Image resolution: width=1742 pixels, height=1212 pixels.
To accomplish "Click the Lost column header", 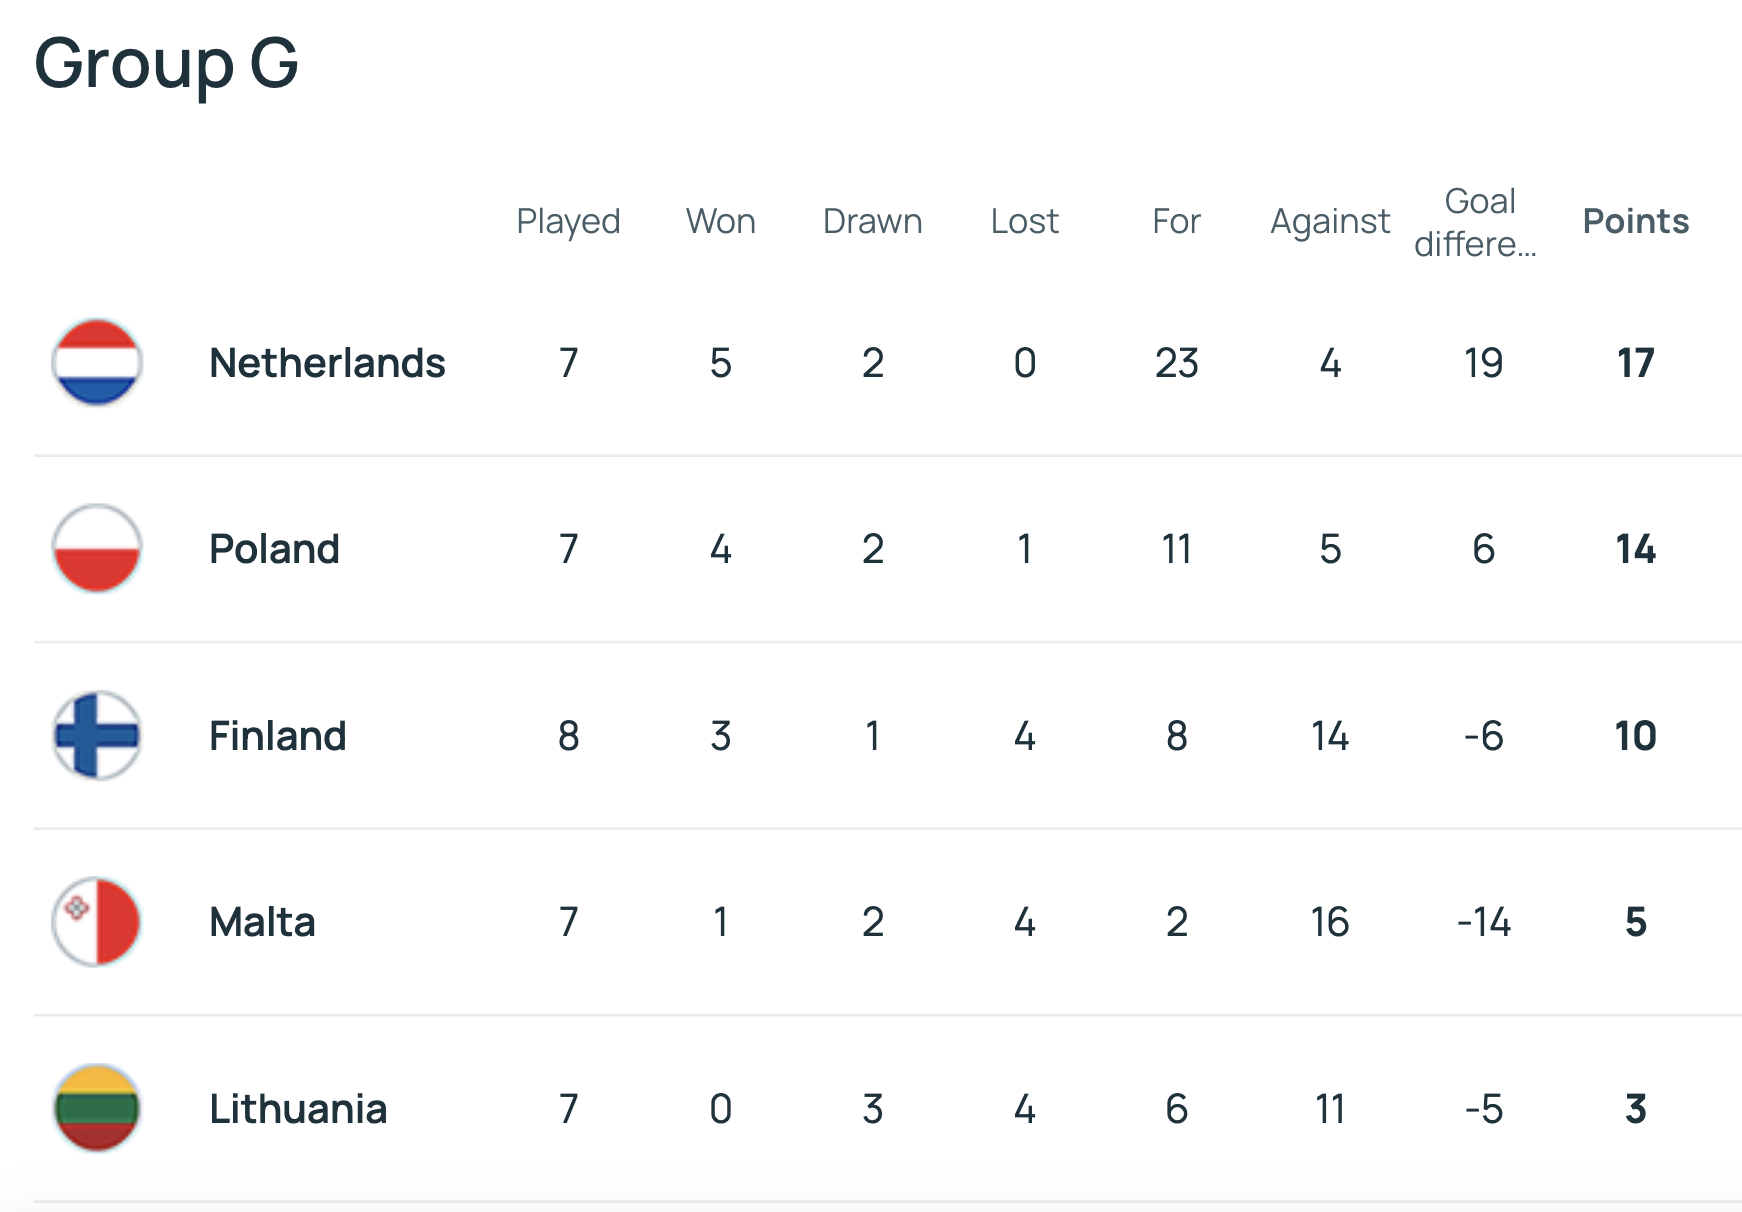I will point(1024,221).
